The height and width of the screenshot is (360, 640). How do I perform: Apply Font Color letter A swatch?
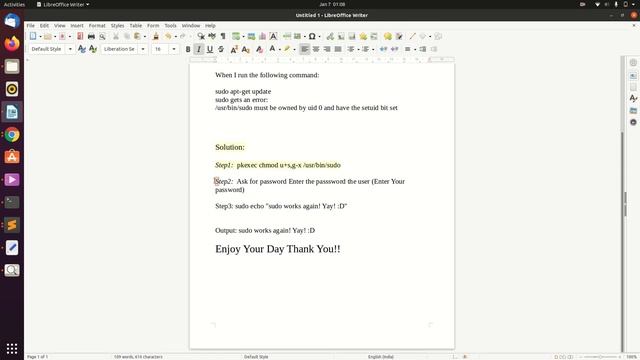pyautogui.click(x=272, y=49)
